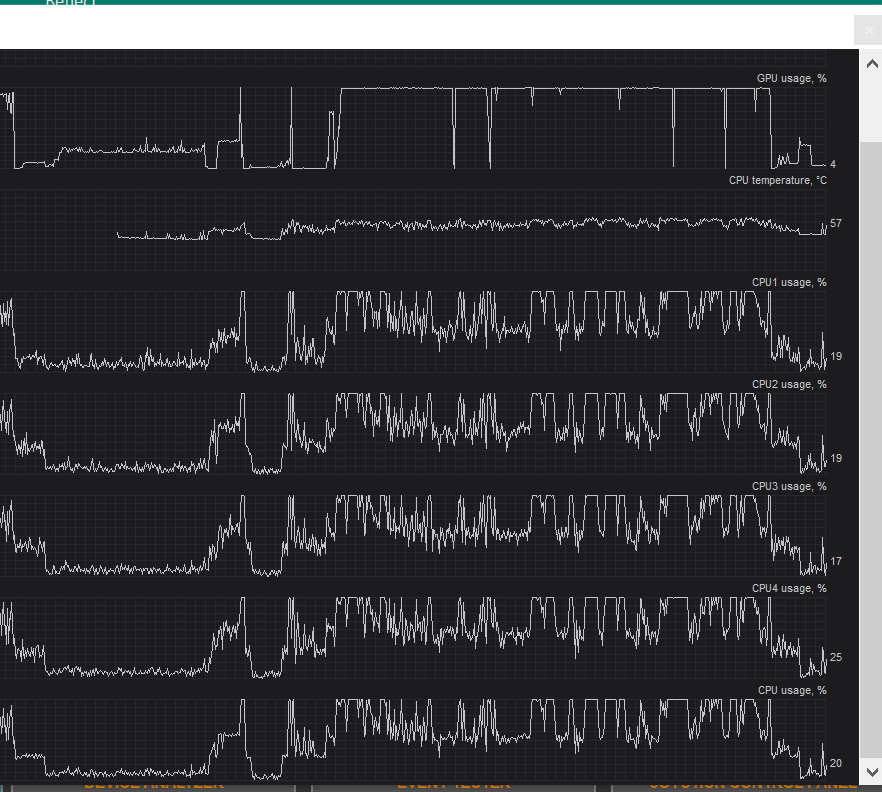882x792 pixels.
Task: Click the overall CPU usage value 20
Action: tap(836, 763)
